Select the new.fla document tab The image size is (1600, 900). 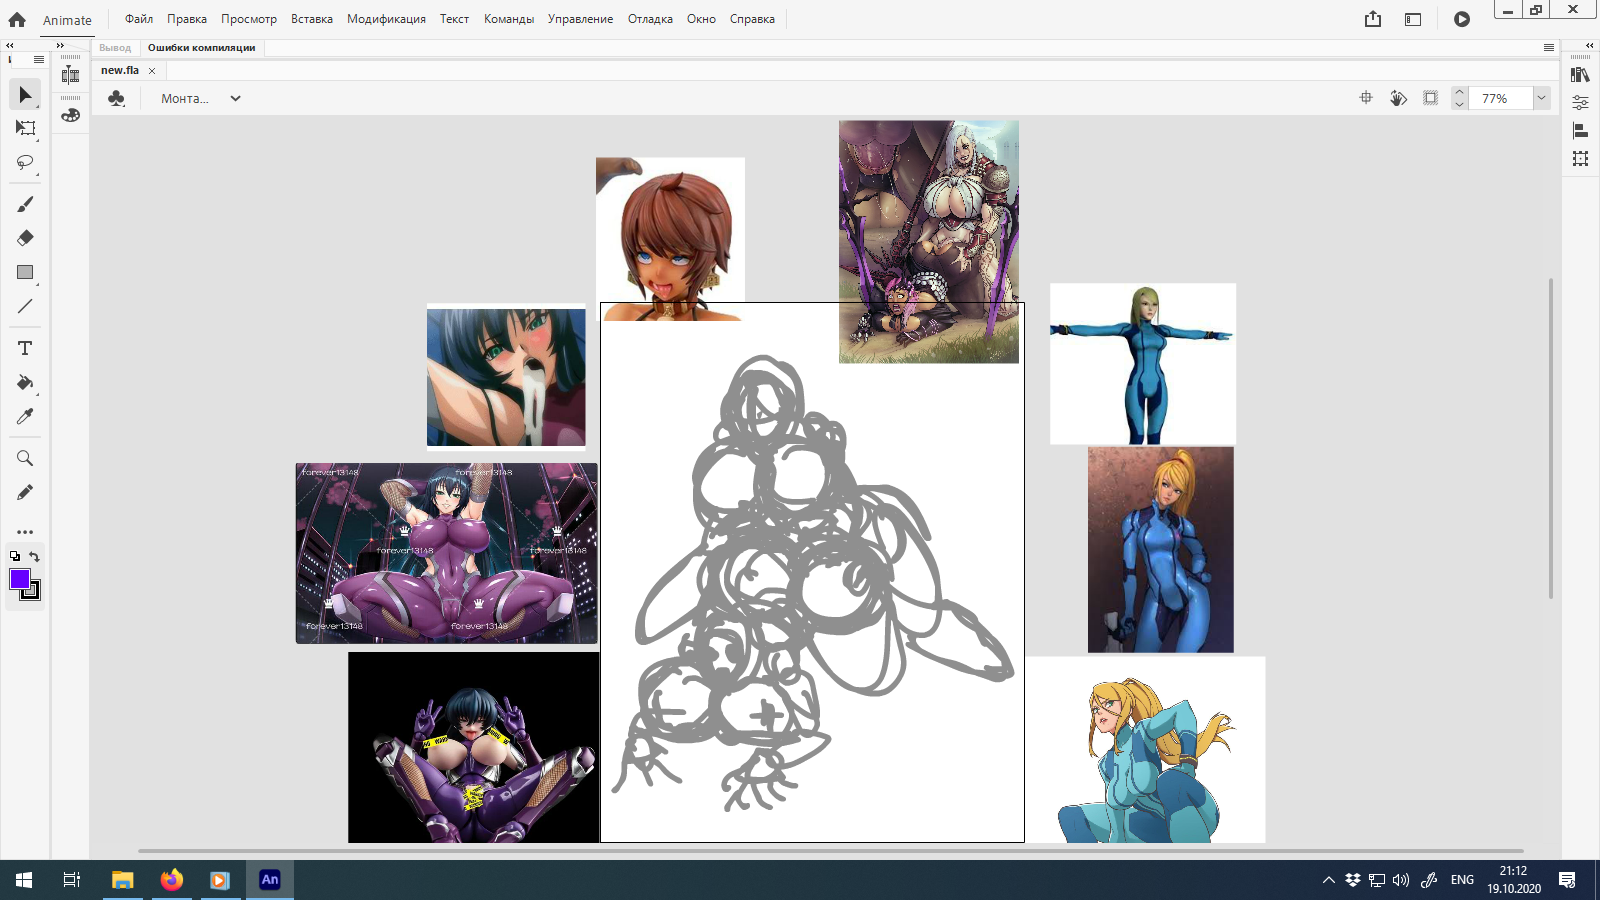click(x=120, y=70)
